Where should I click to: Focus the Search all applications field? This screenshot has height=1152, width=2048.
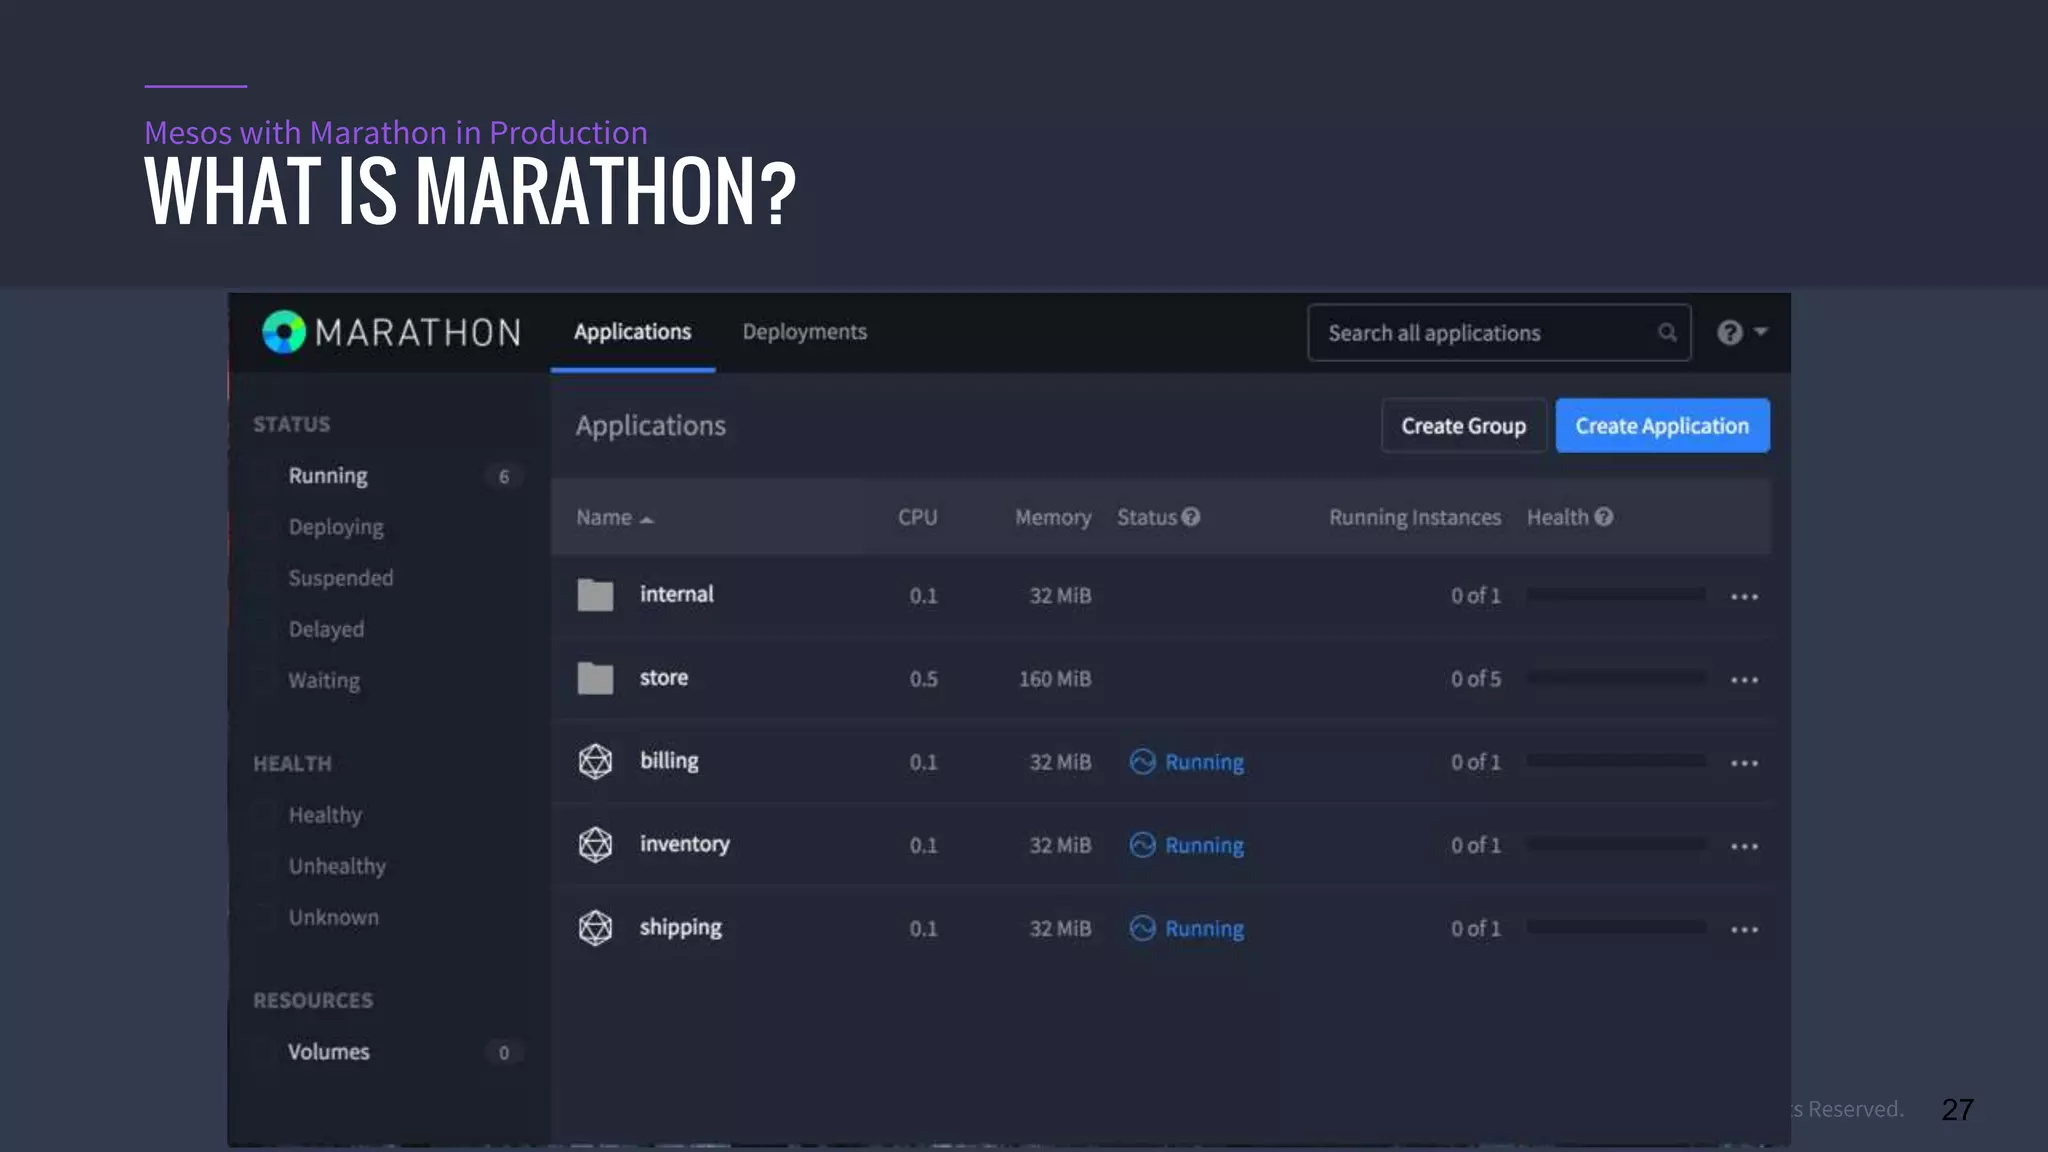1499,333
